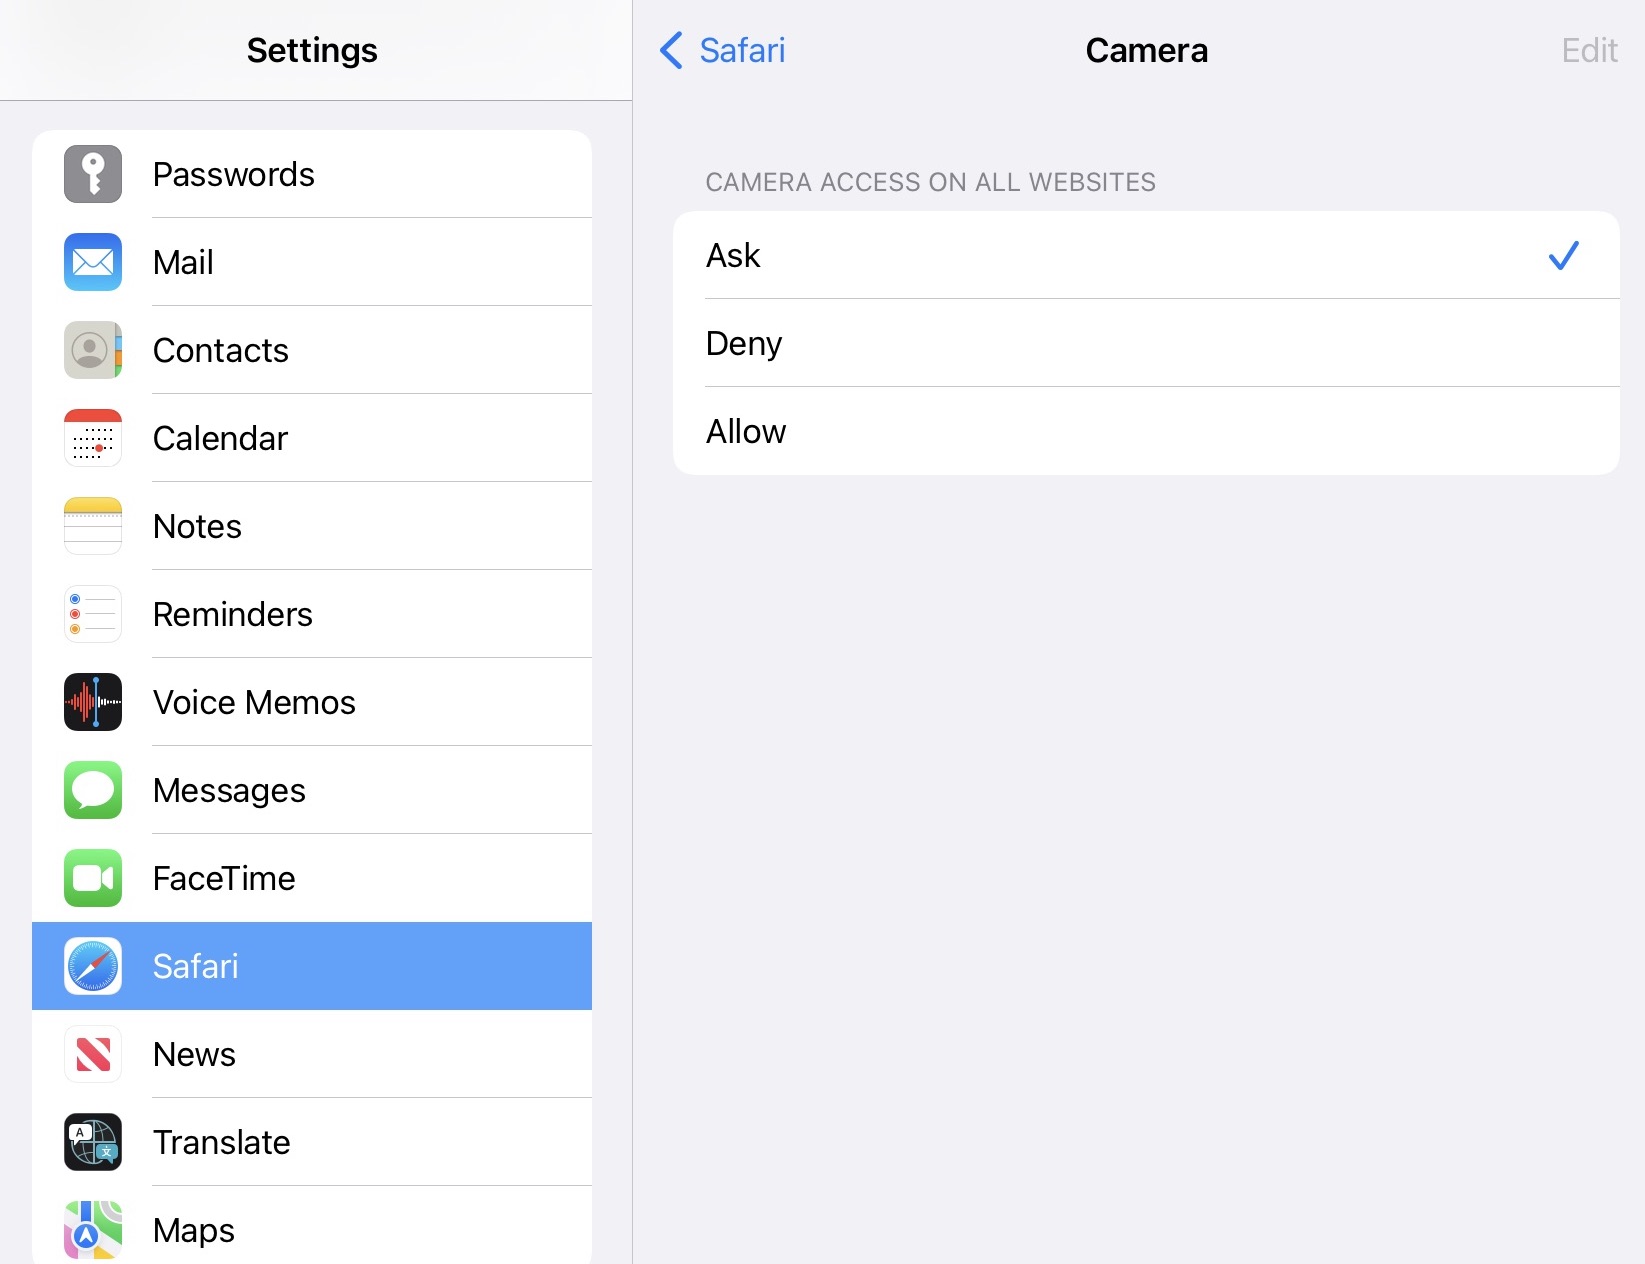The image size is (1645, 1264).
Task: Open the Contacts app icon
Action: coord(93,350)
